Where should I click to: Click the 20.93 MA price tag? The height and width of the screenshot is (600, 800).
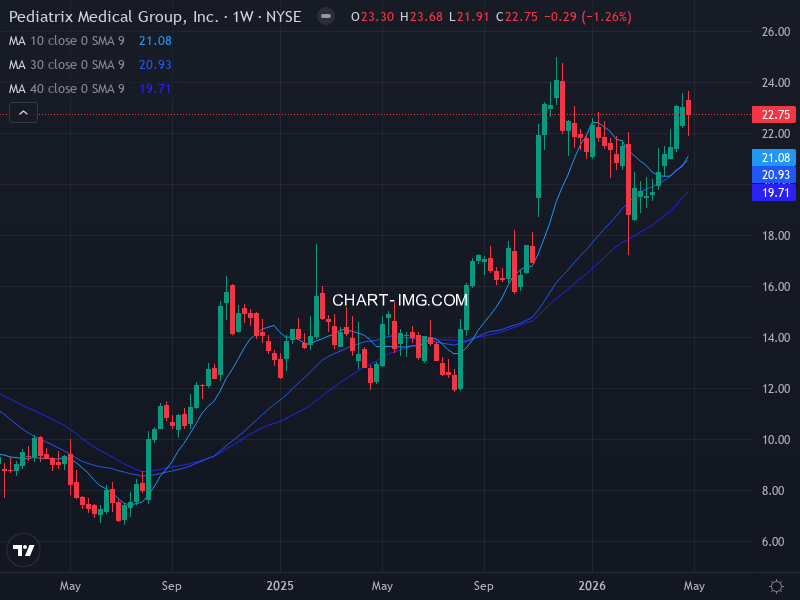pos(774,175)
